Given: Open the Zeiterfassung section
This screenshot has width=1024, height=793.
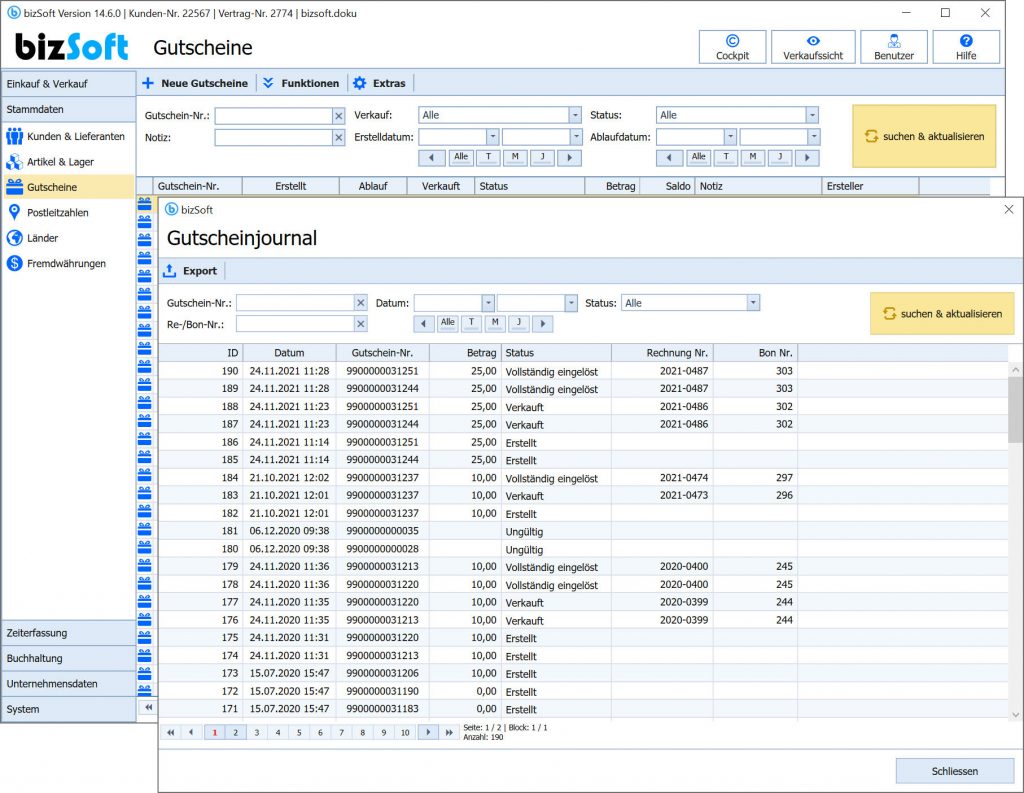Looking at the screenshot, I should coord(68,633).
